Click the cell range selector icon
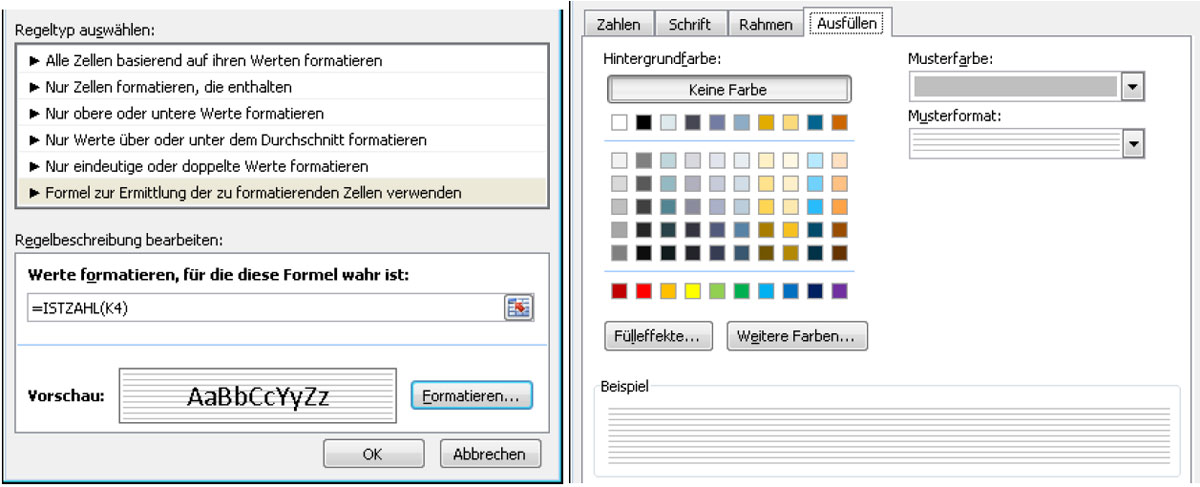 pos(518,308)
